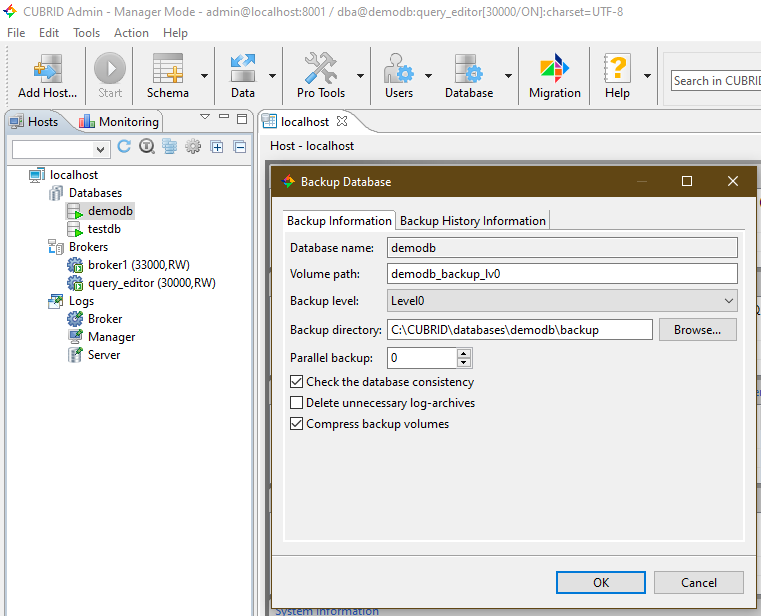The height and width of the screenshot is (616, 761).
Task: Click the refresh icon in Hosts panel
Action: [x=125, y=147]
